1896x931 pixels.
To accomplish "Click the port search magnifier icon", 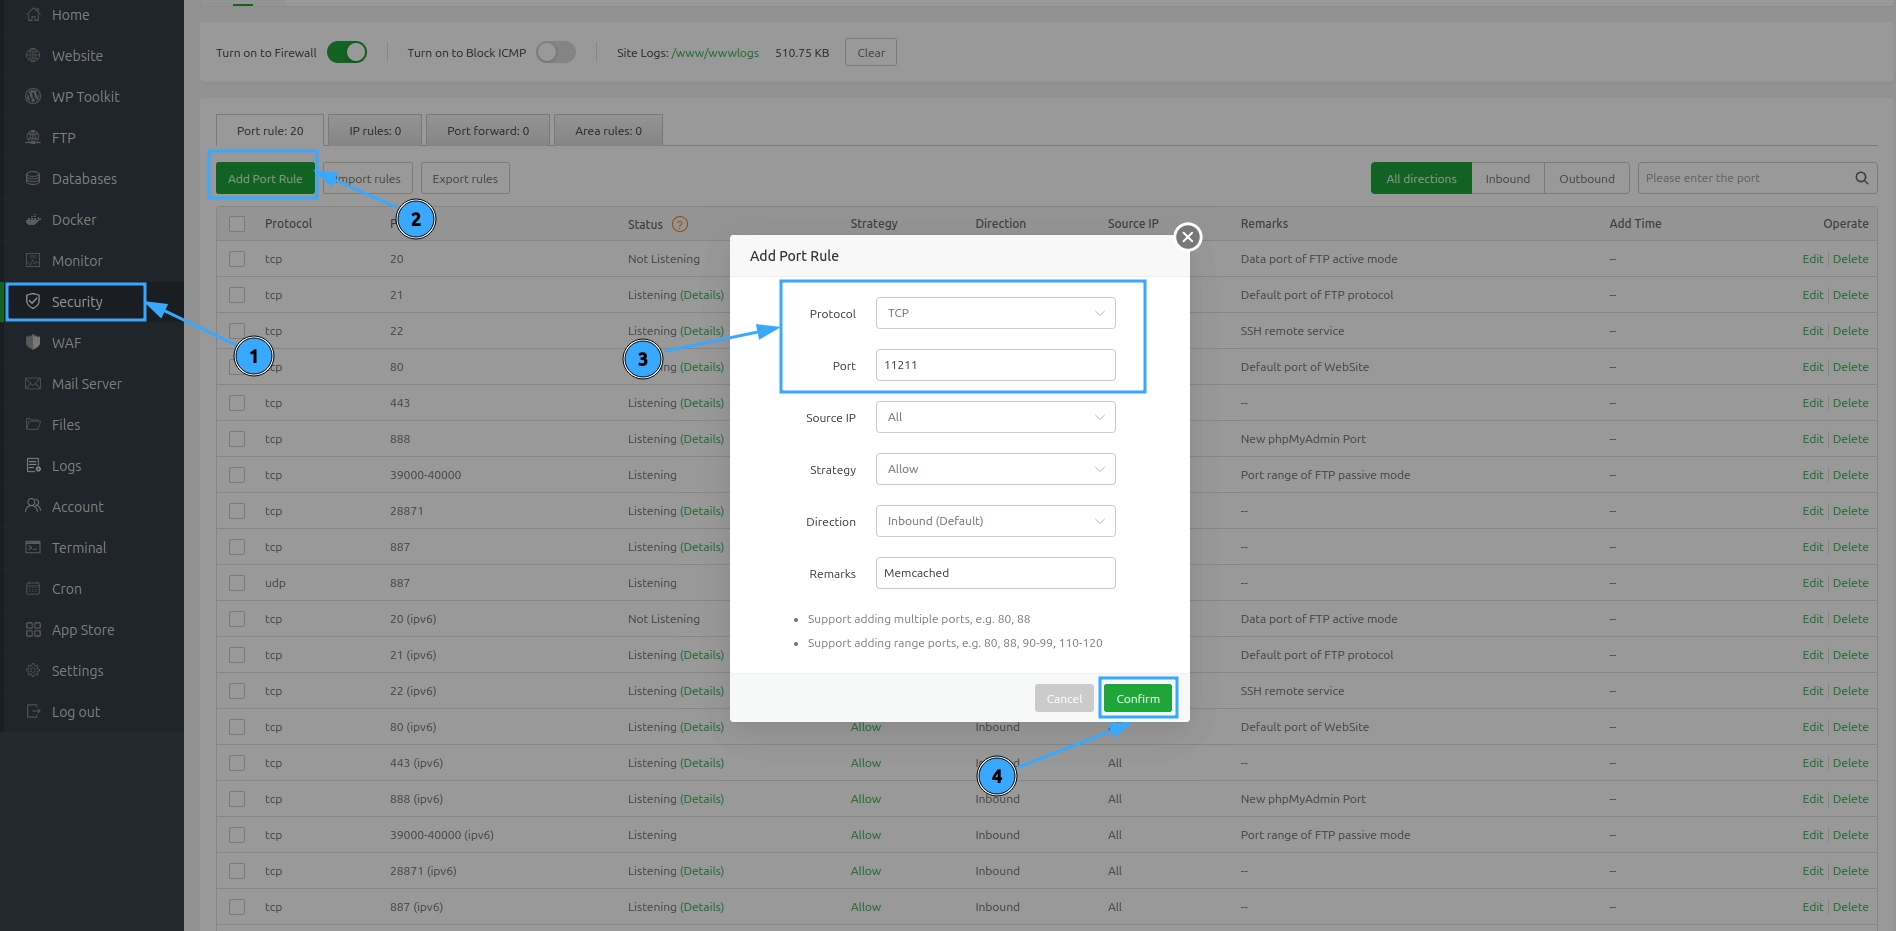I will coord(1861,178).
